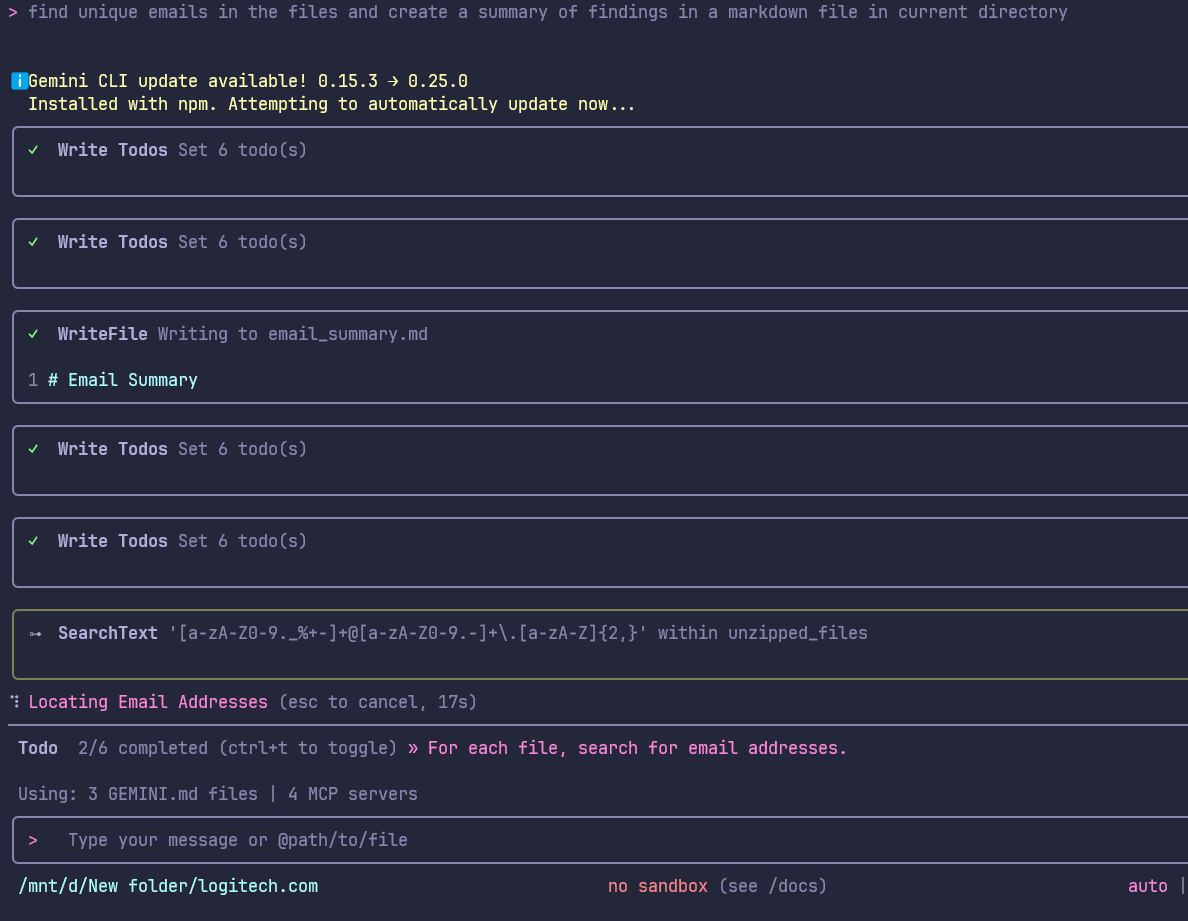Click the pending status icon beside SearchText

(x=35, y=634)
